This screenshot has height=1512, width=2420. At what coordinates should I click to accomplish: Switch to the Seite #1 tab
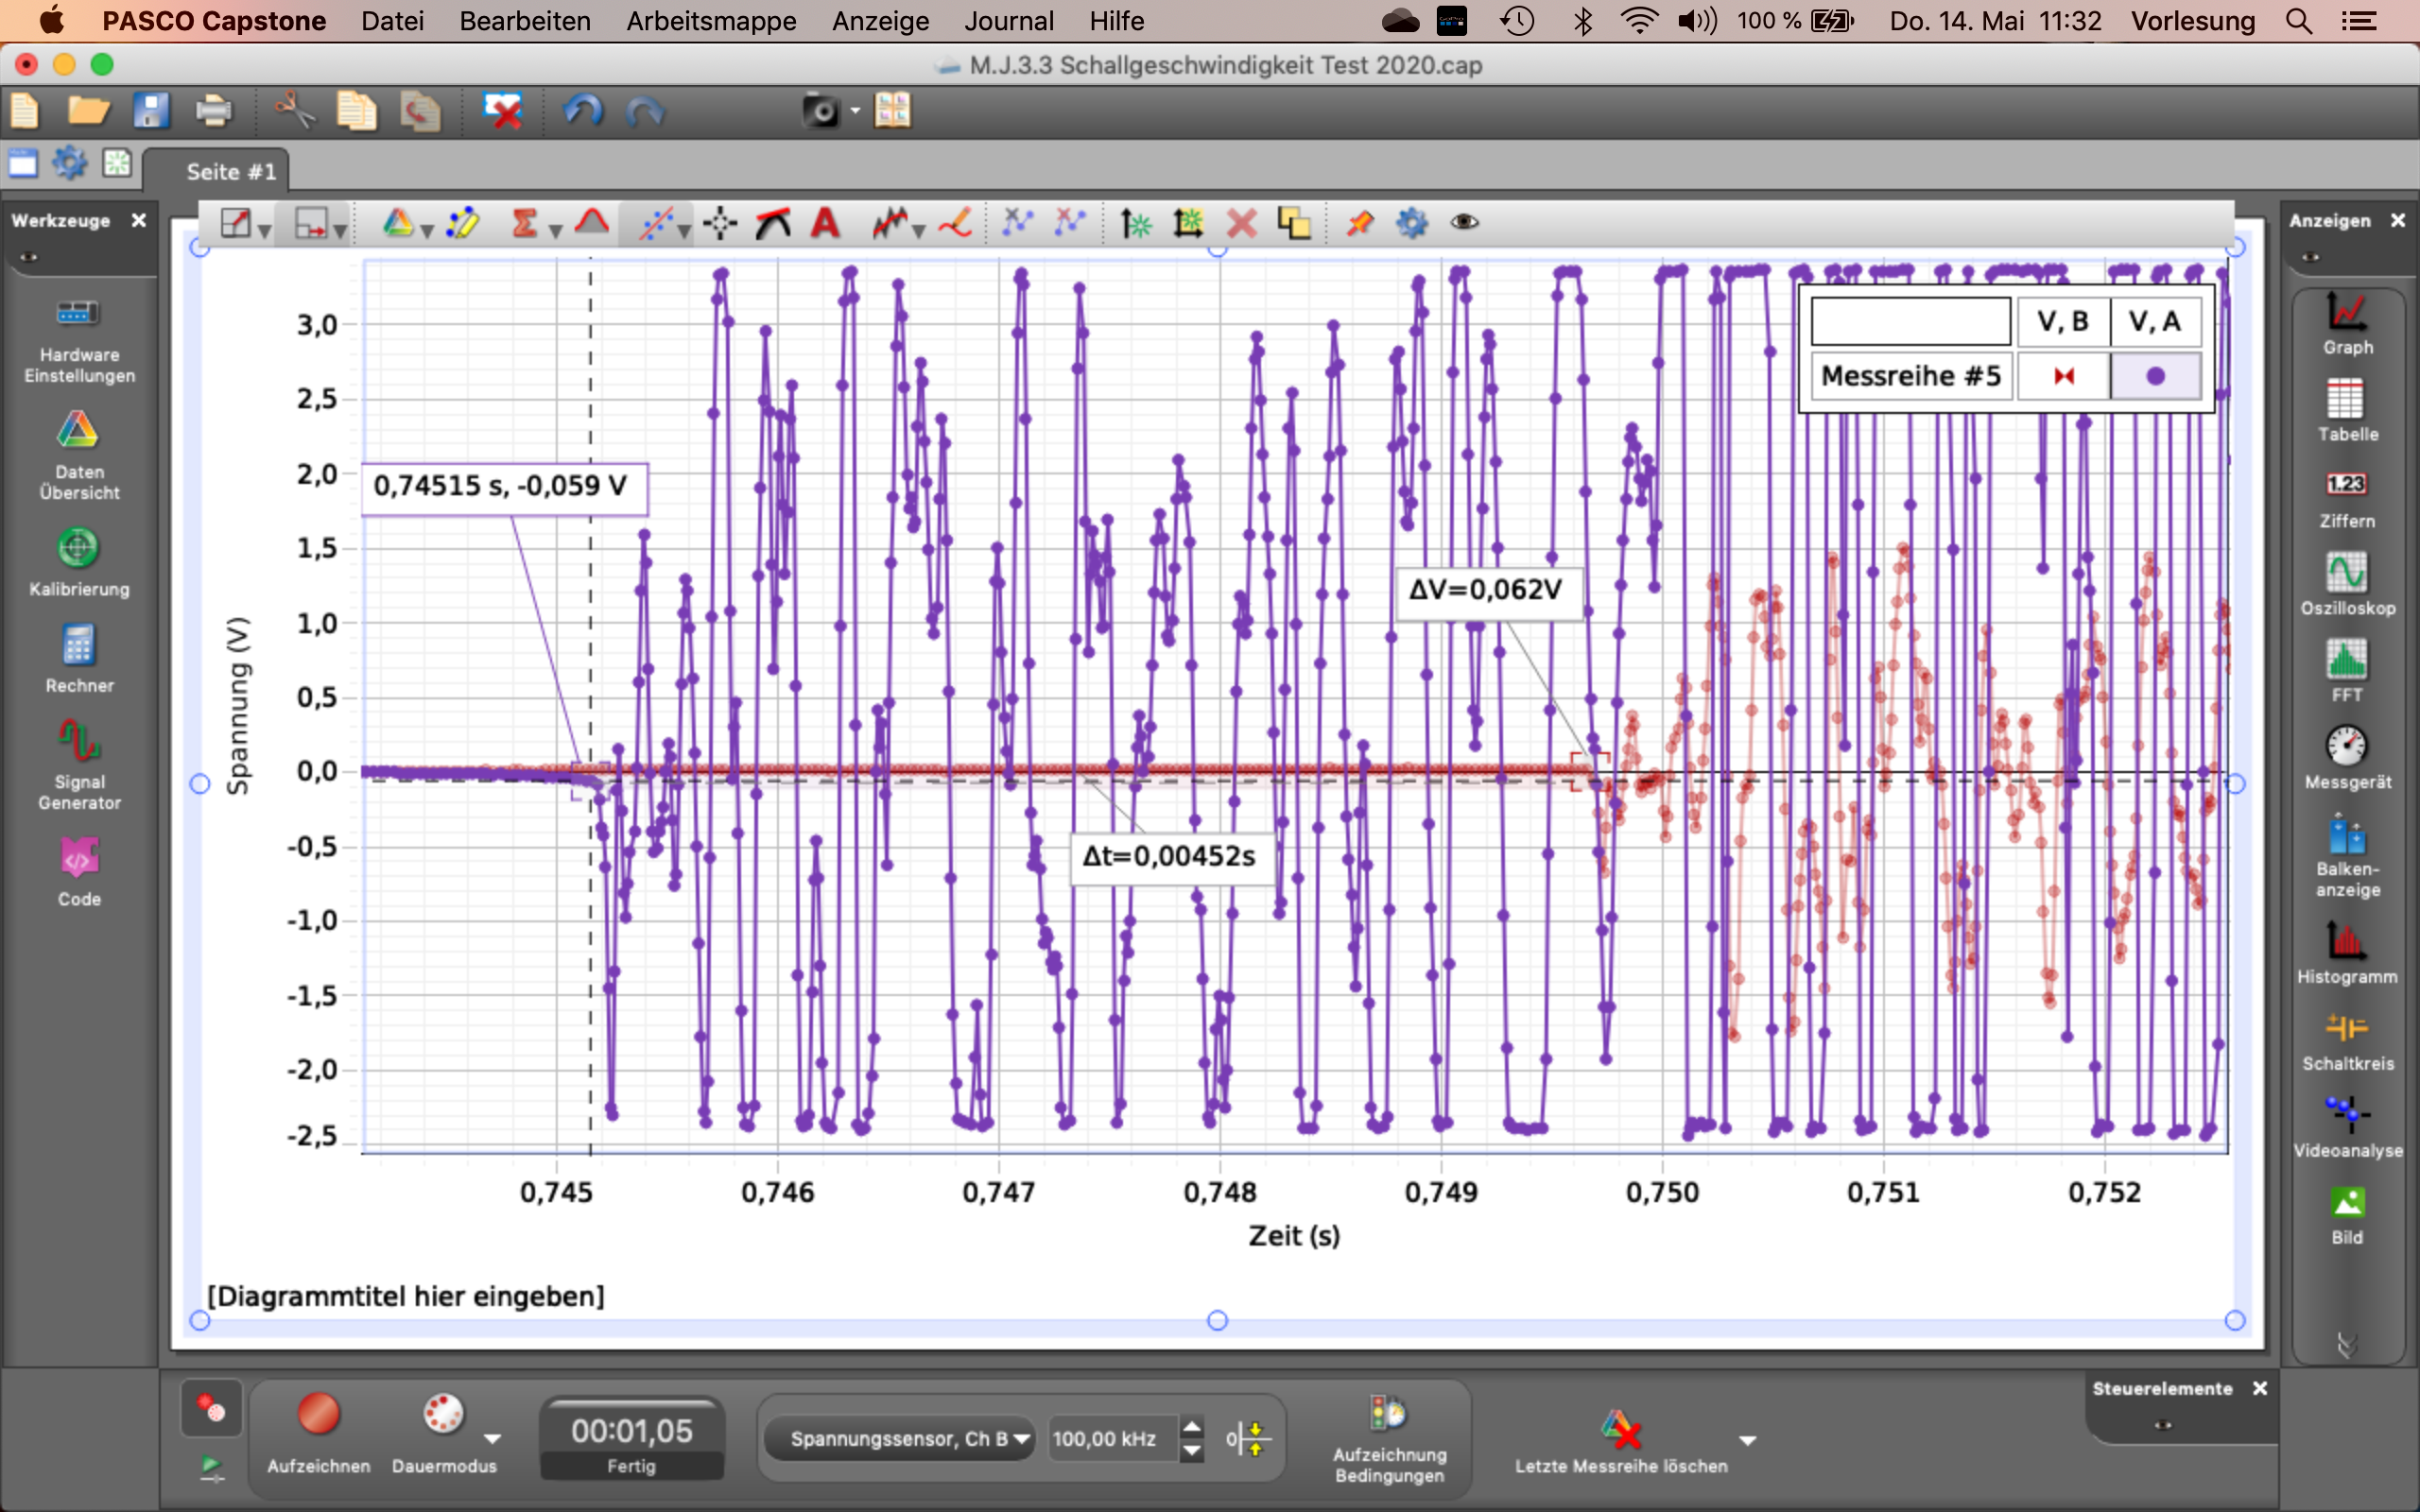[x=230, y=171]
